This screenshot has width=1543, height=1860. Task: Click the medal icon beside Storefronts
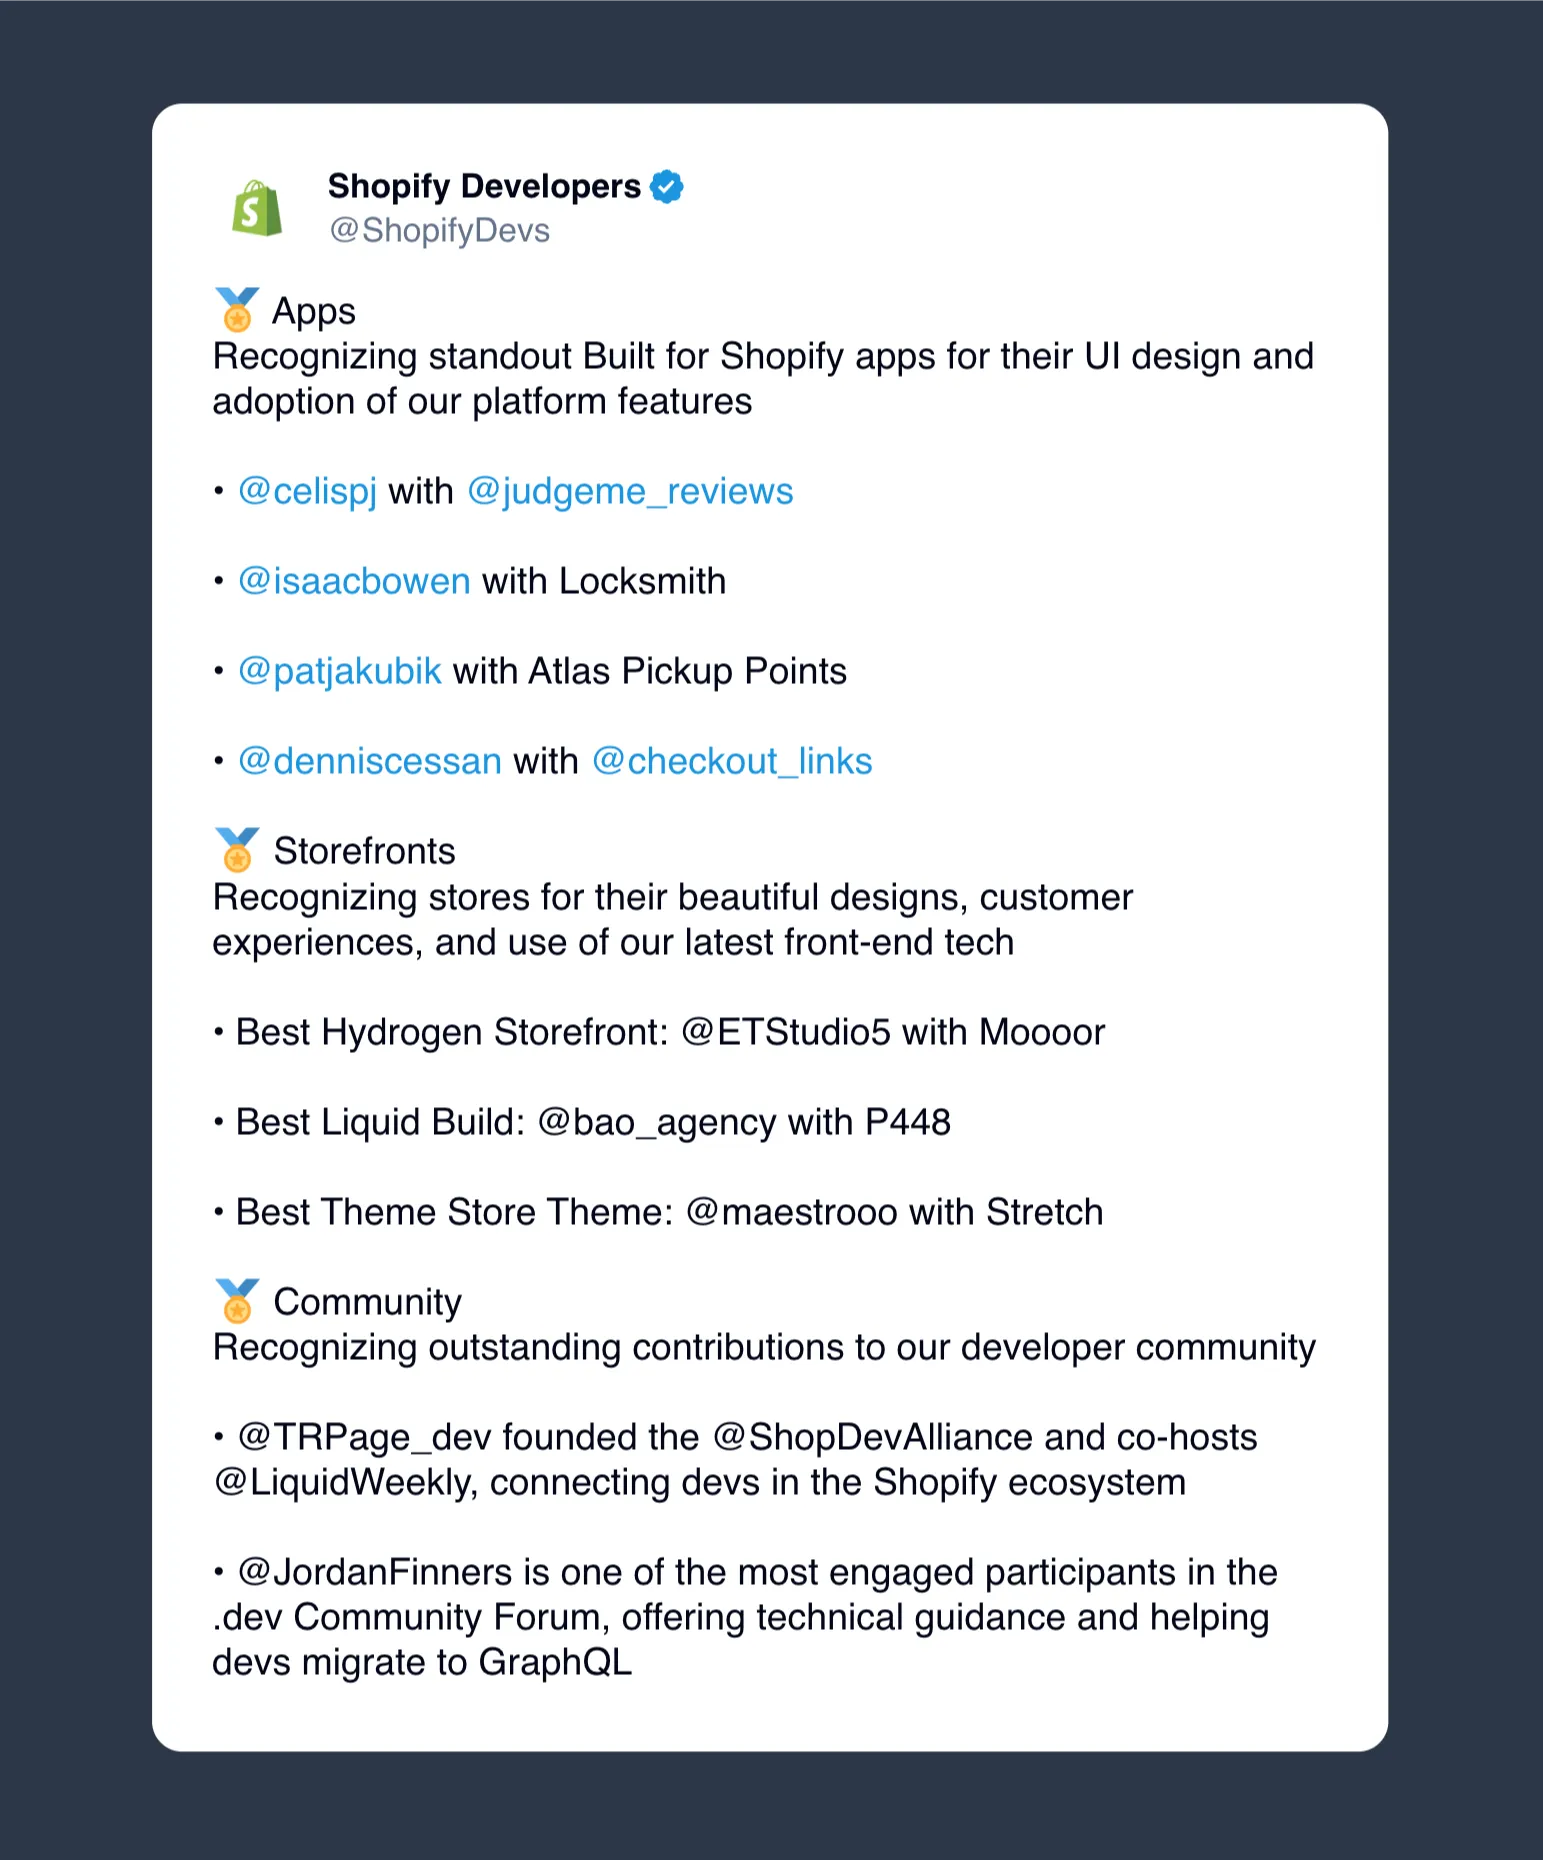pyautogui.click(x=237, y=850)
